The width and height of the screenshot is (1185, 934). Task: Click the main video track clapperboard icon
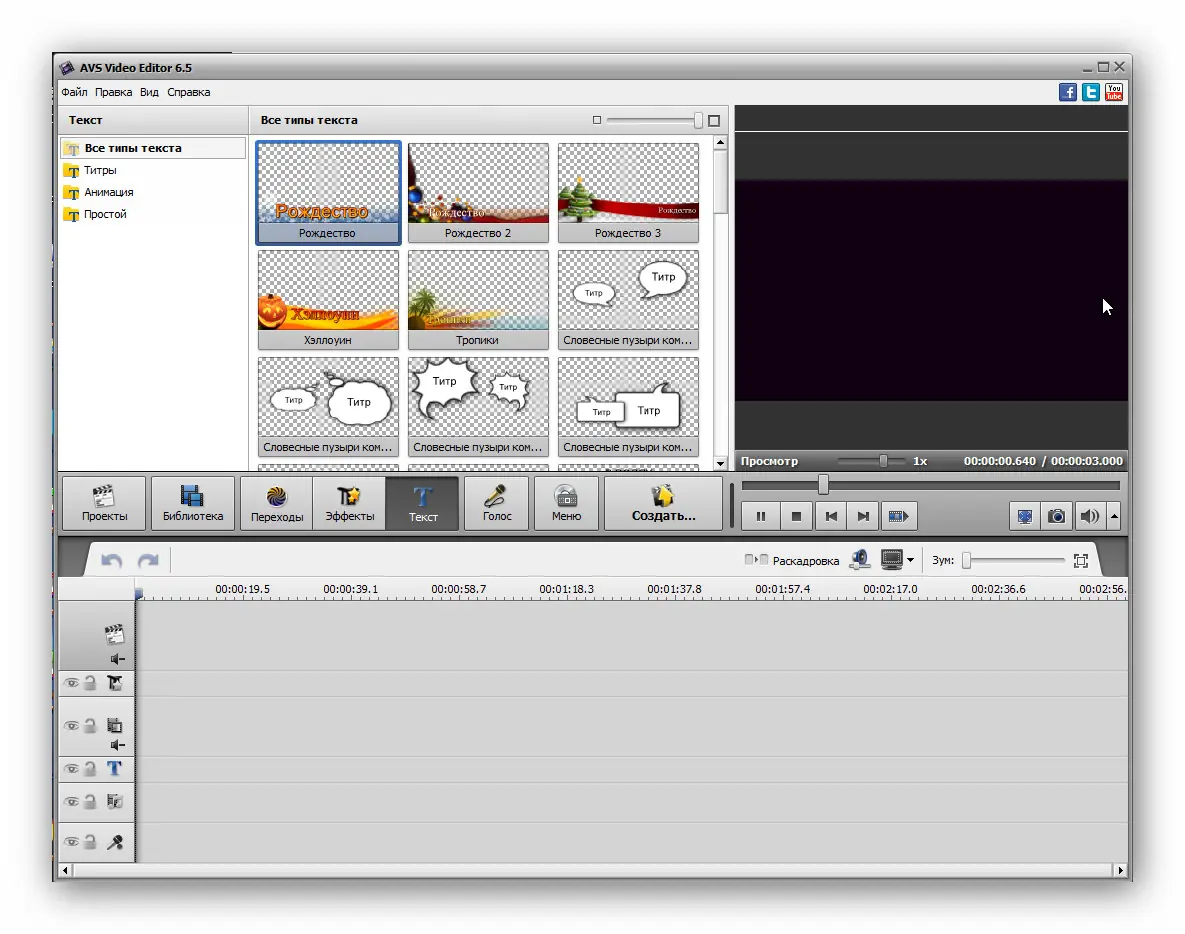pyautogui.click(x=114, y=634)
